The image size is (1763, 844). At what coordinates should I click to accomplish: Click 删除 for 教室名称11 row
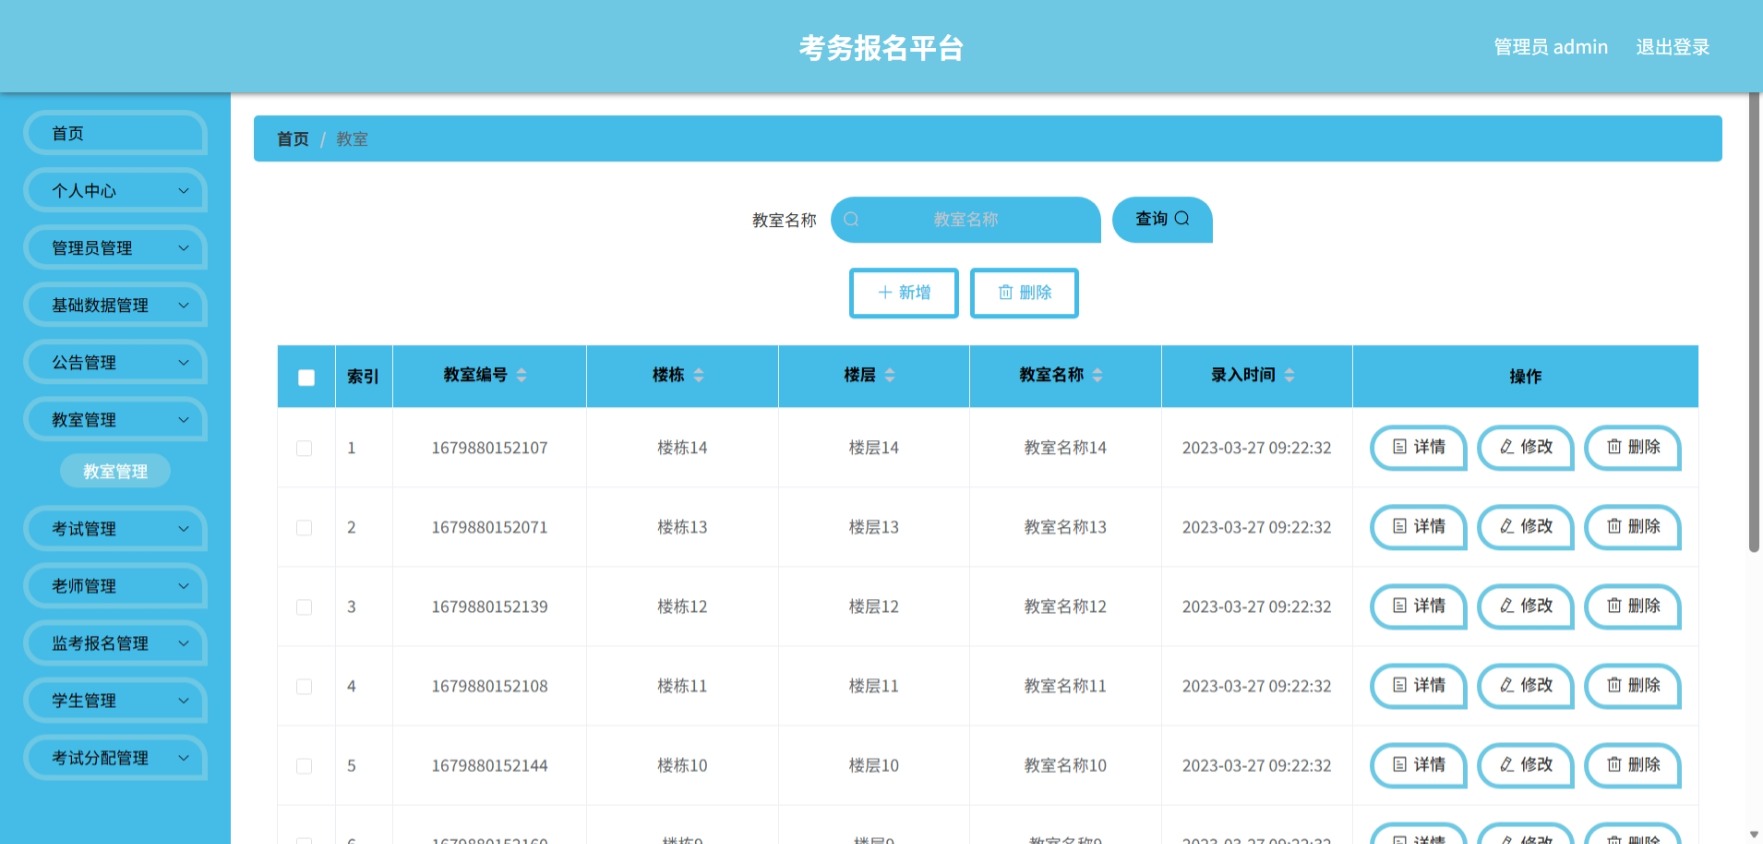point(1633,686)
